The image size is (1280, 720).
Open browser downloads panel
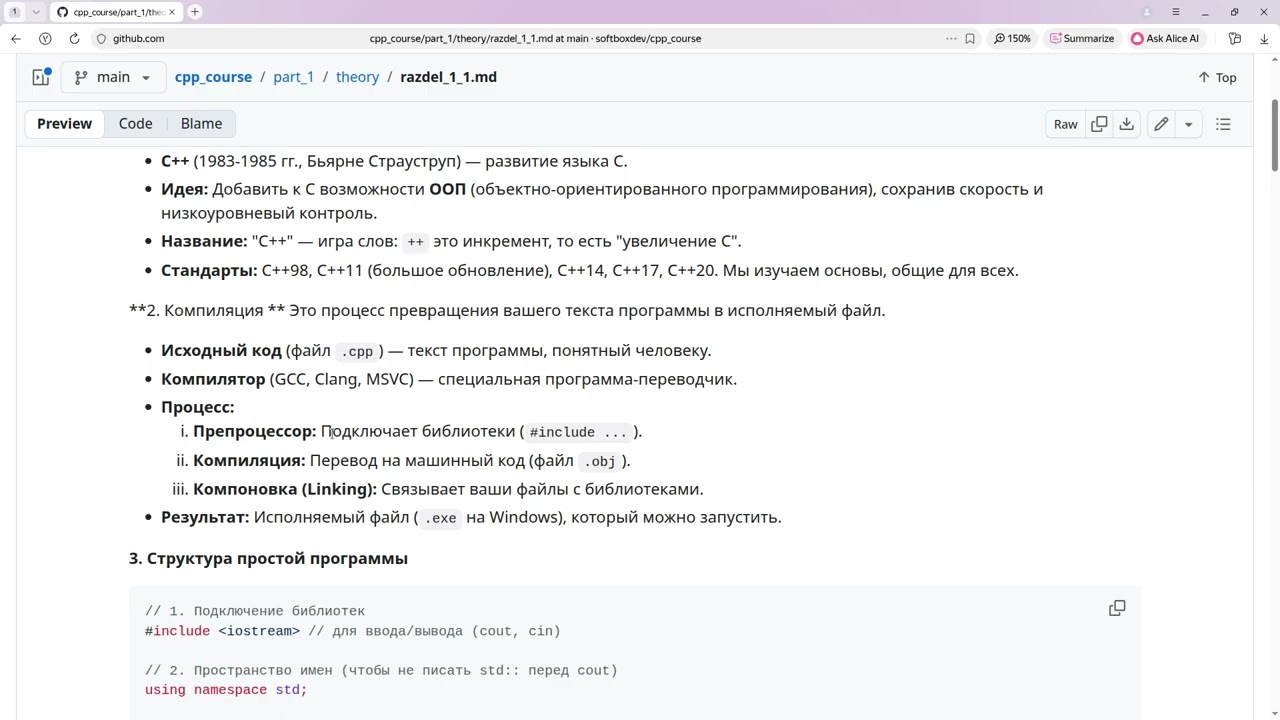[x=1265, y=38]
